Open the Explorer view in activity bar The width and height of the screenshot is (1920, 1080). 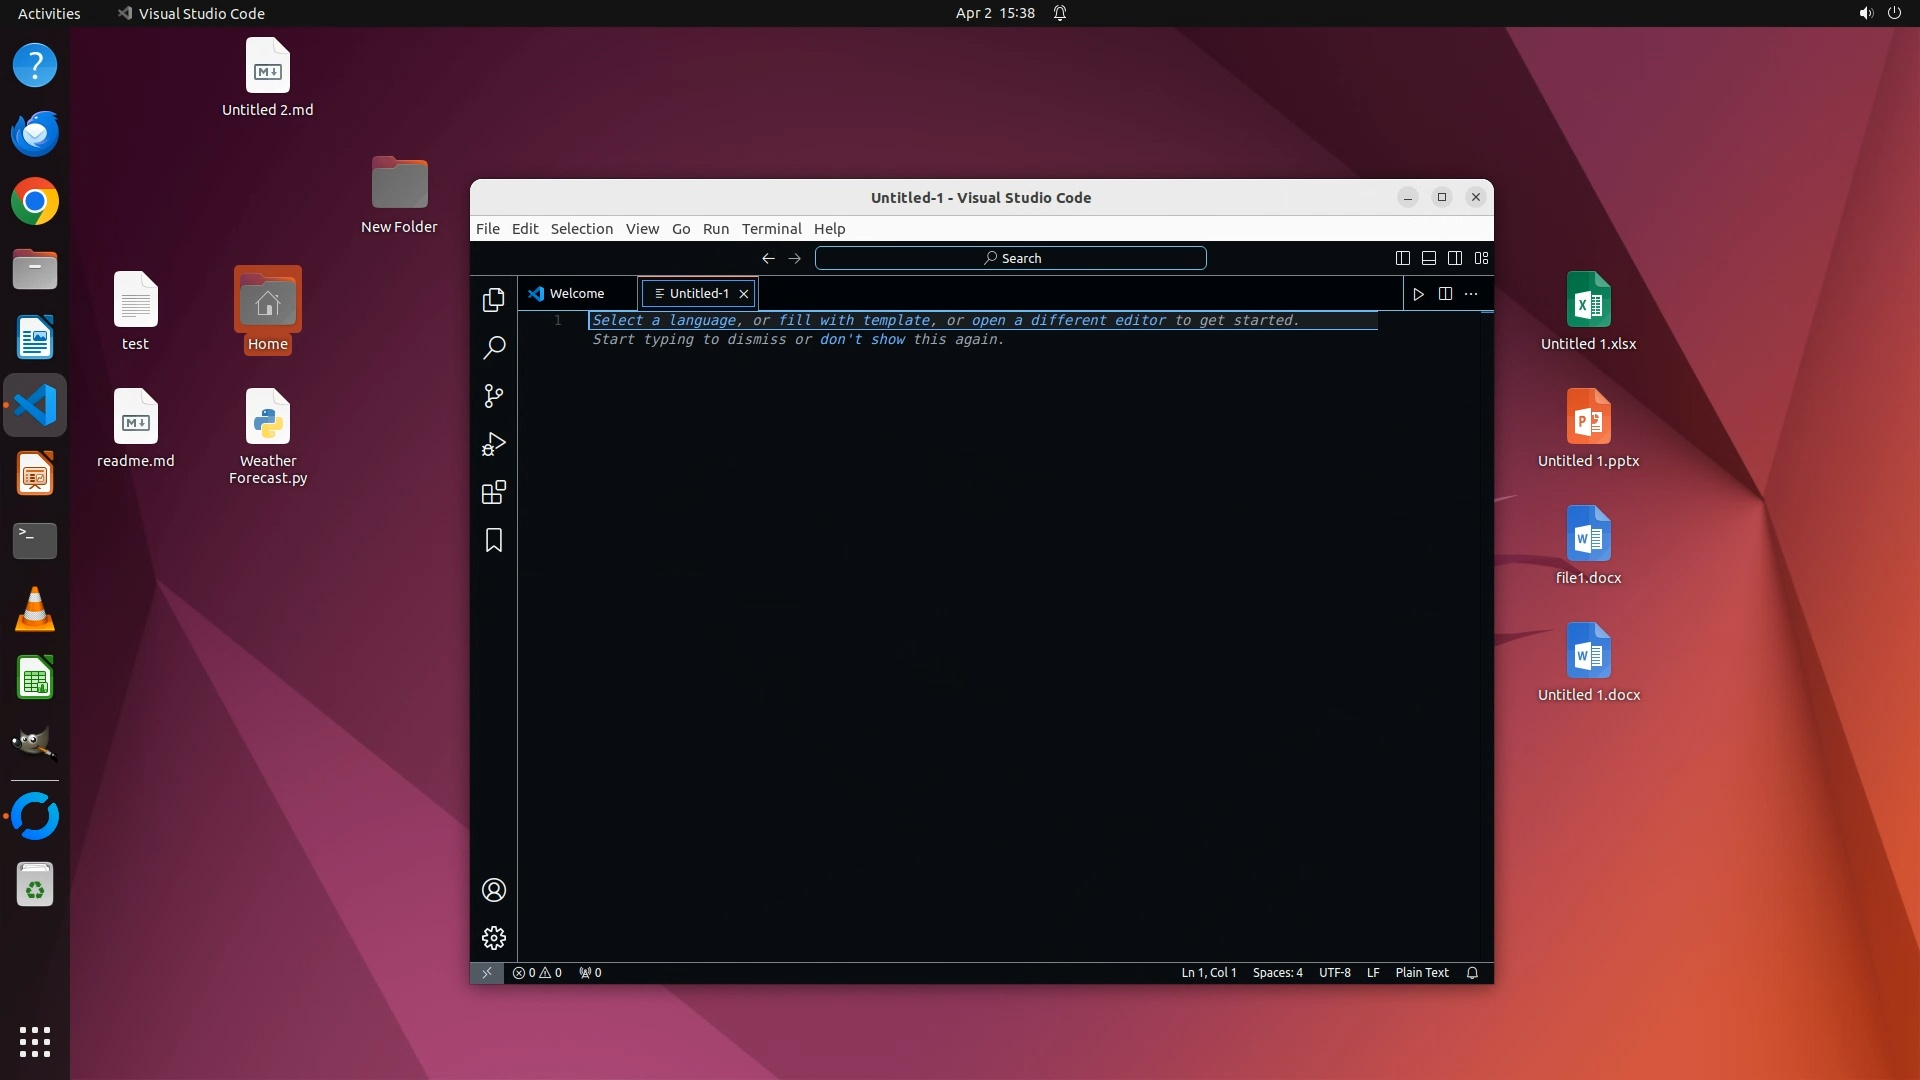(x=494, y=300)
